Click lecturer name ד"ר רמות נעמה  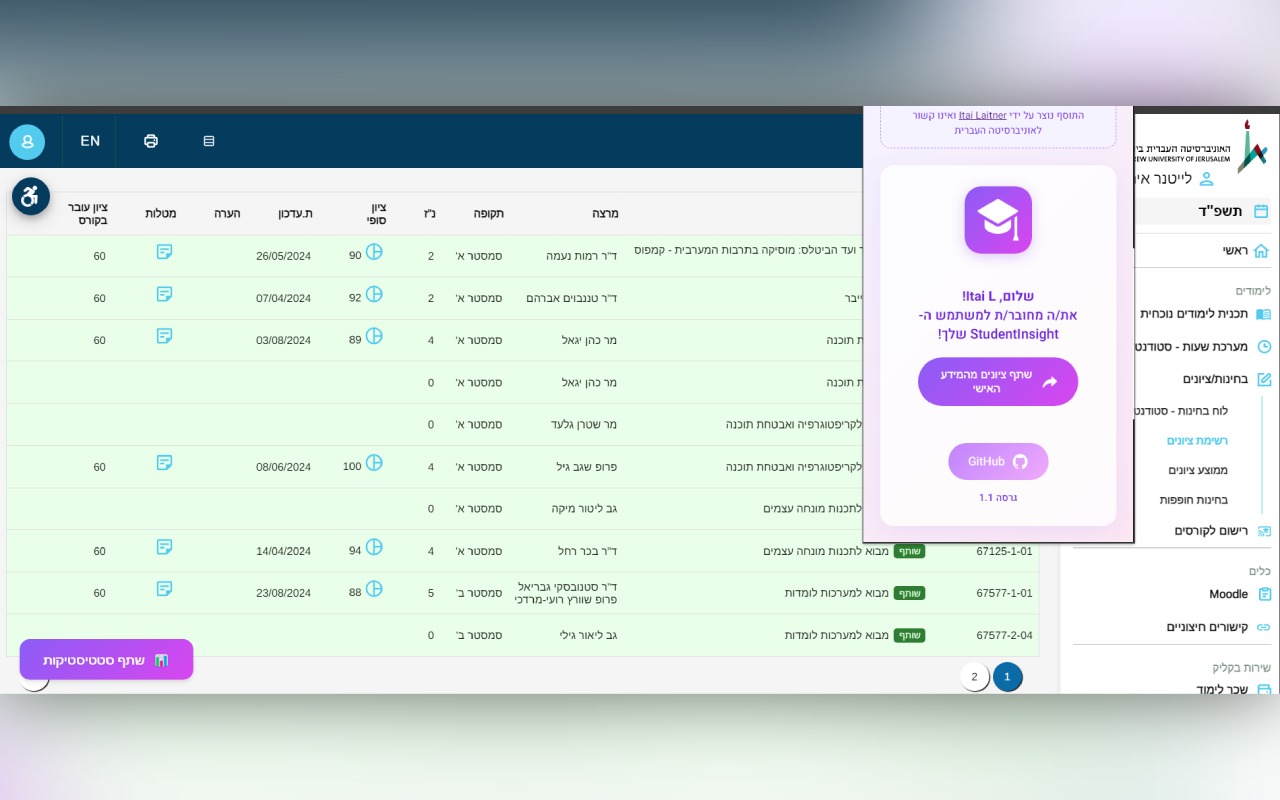click(x=581, y=256)
